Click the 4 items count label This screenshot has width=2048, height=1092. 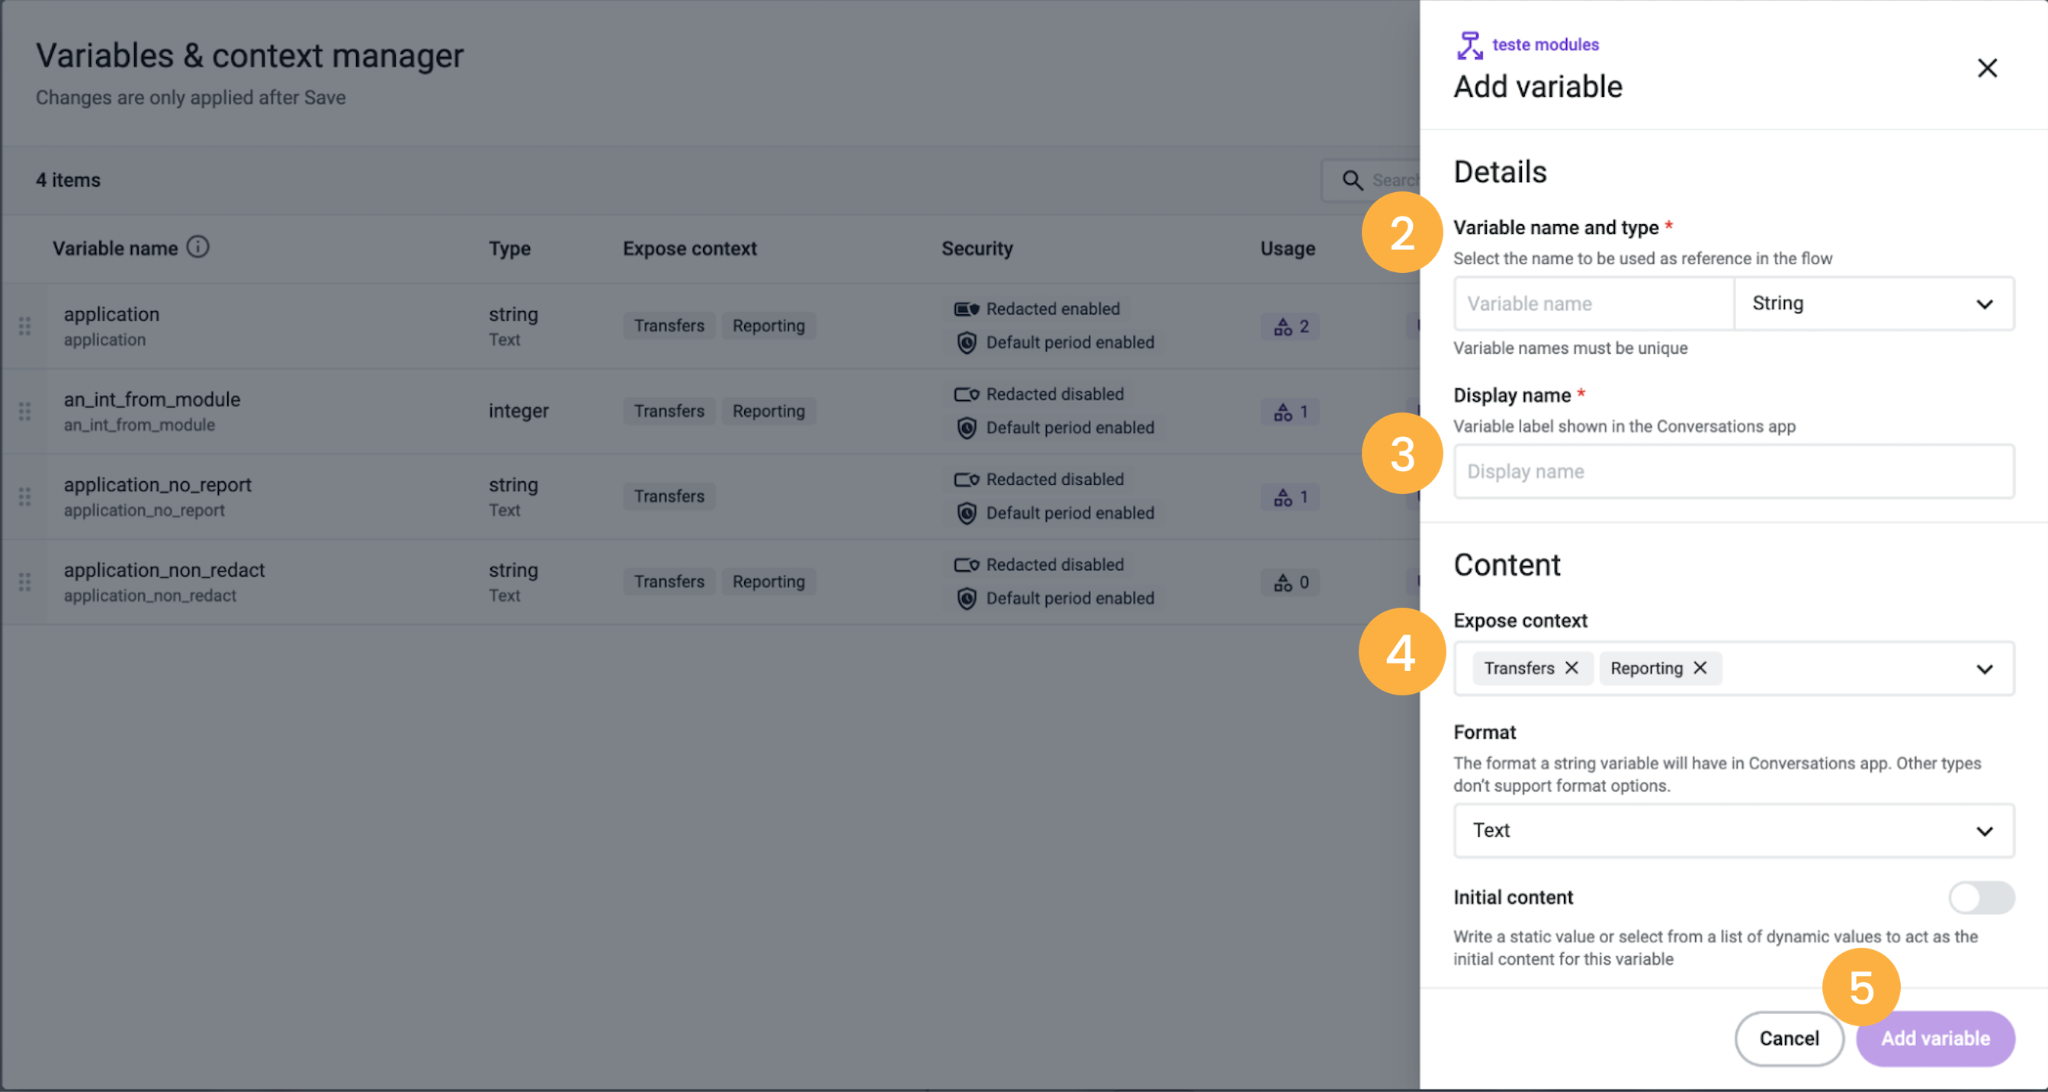coord(68,180)
